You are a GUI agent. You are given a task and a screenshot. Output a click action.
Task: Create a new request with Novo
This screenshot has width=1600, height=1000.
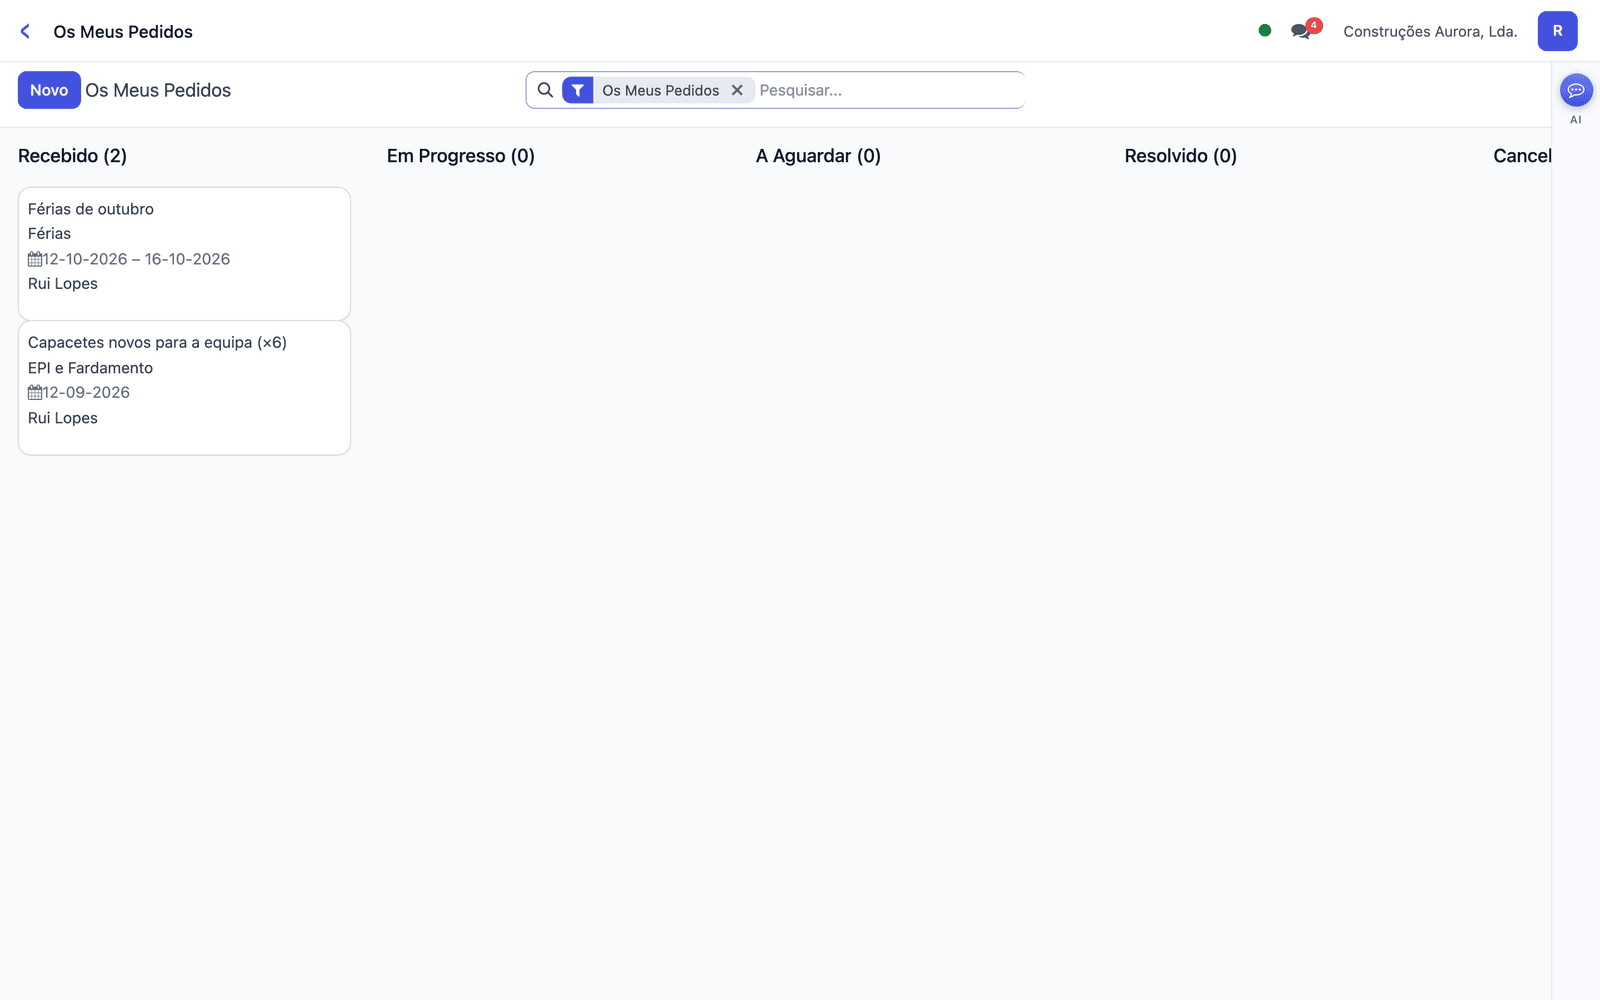tap(49, 90)
